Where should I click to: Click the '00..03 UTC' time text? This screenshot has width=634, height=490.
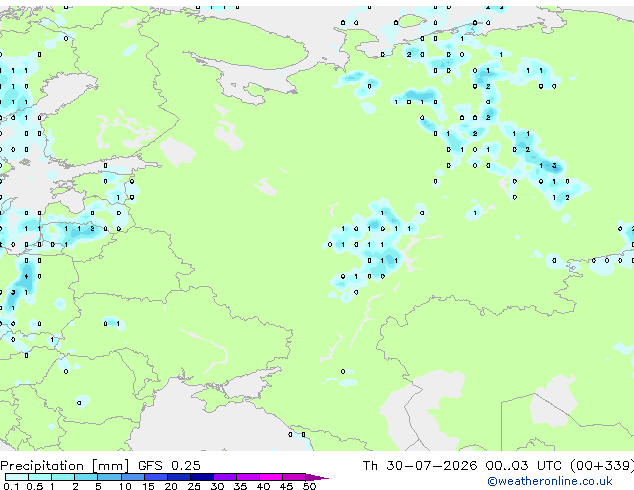pos(524,465)
